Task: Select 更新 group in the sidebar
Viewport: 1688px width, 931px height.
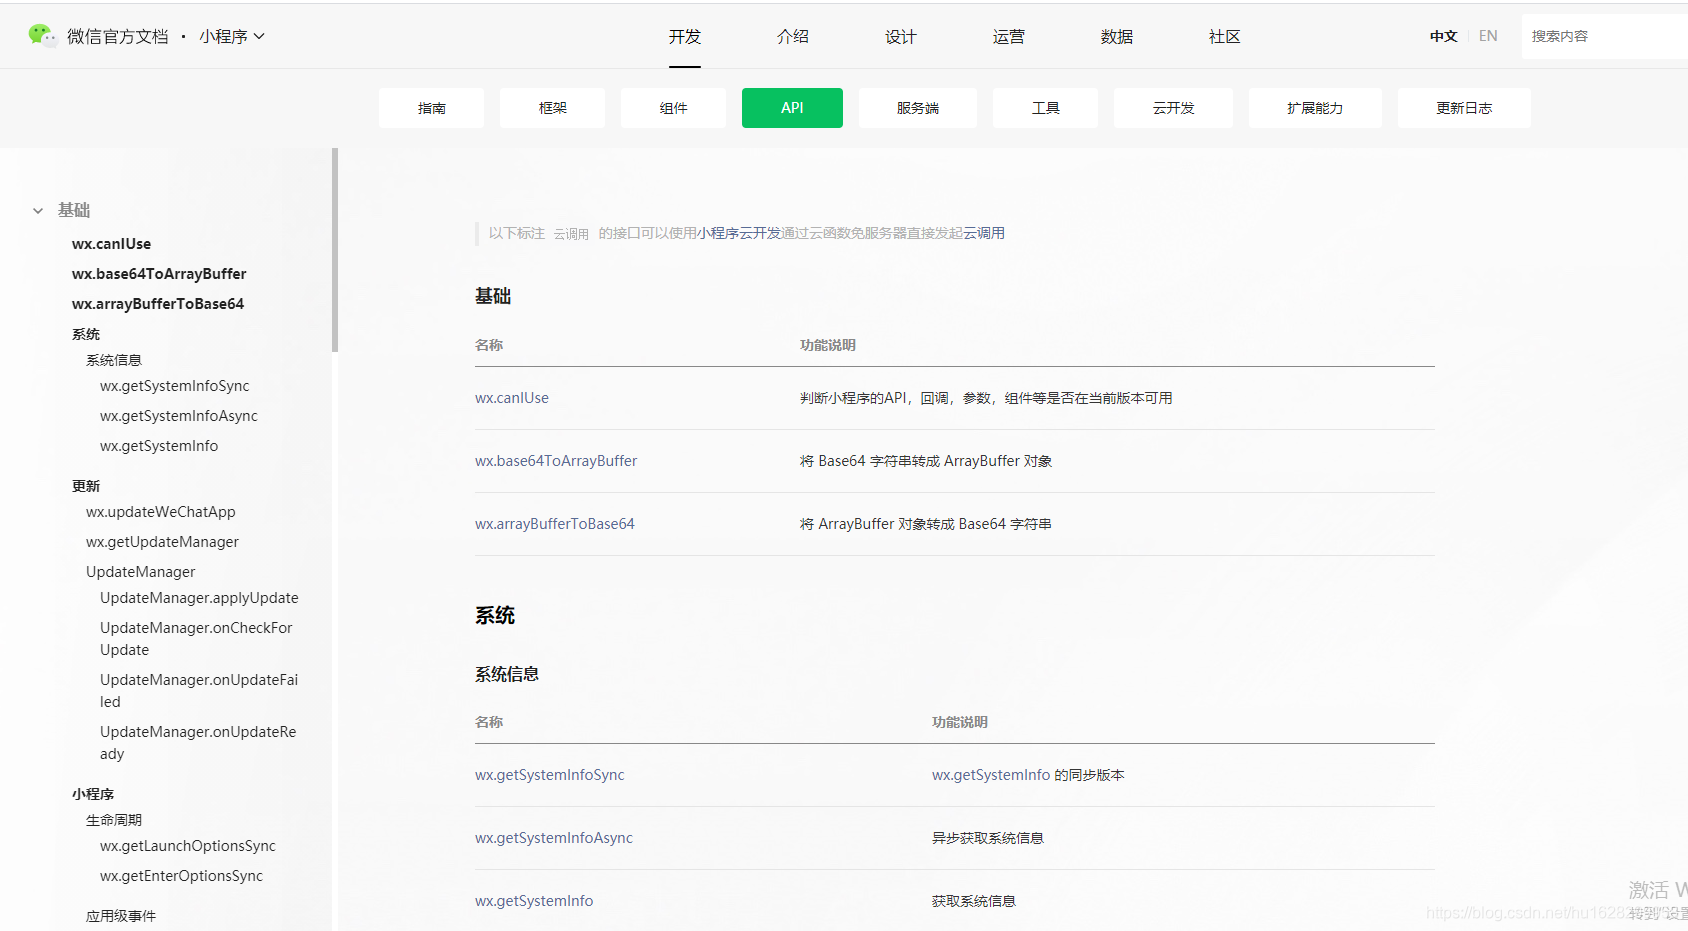Action: [86, 486]
